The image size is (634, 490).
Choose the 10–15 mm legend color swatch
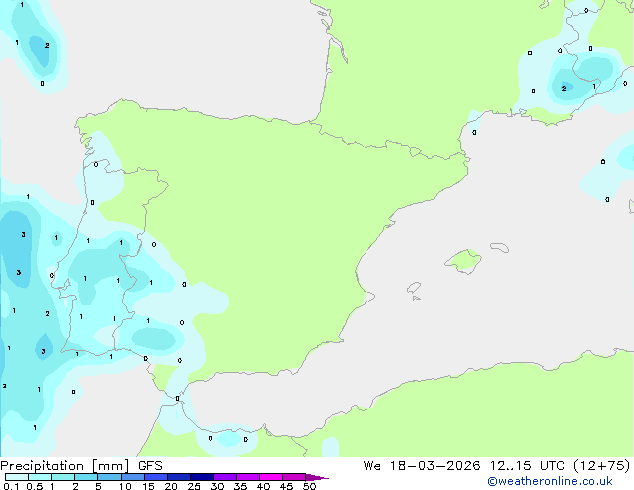[132, 477]
